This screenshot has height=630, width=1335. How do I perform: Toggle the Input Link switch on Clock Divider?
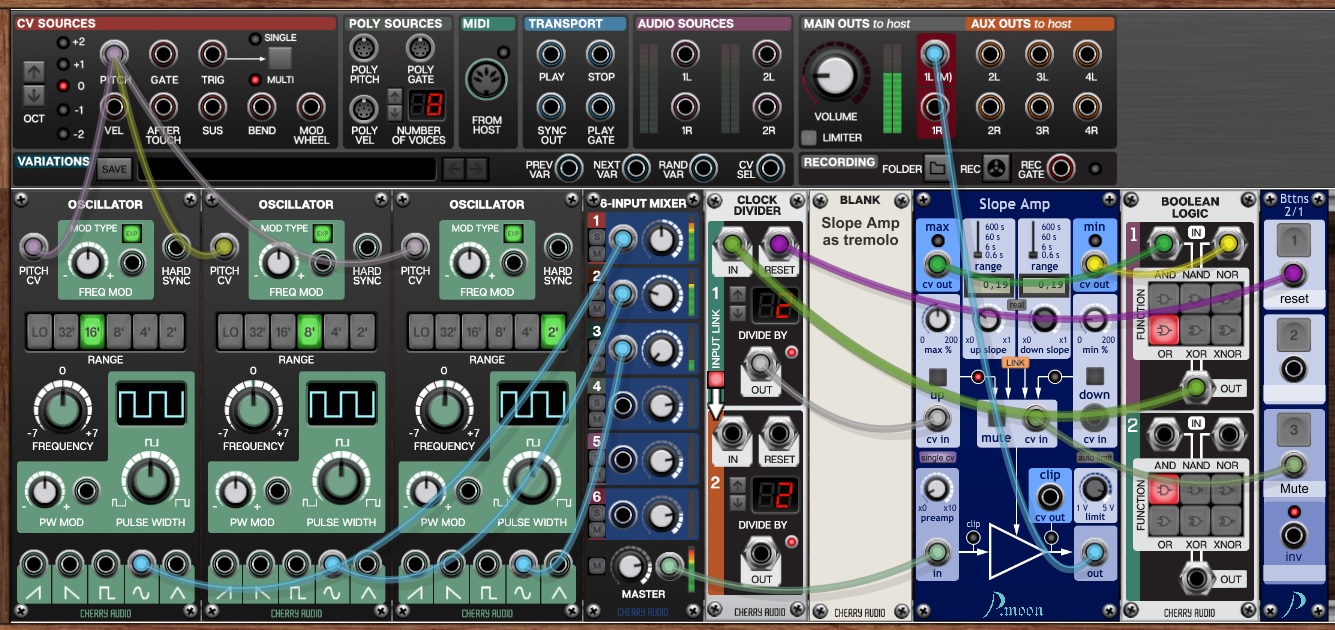coord(715,381)
